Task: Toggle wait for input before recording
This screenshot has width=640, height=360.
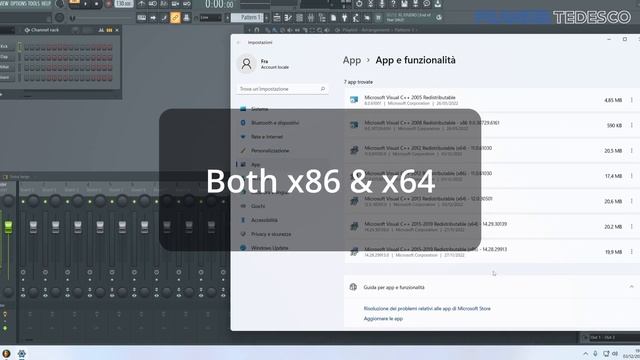Action: click(152, 4)
